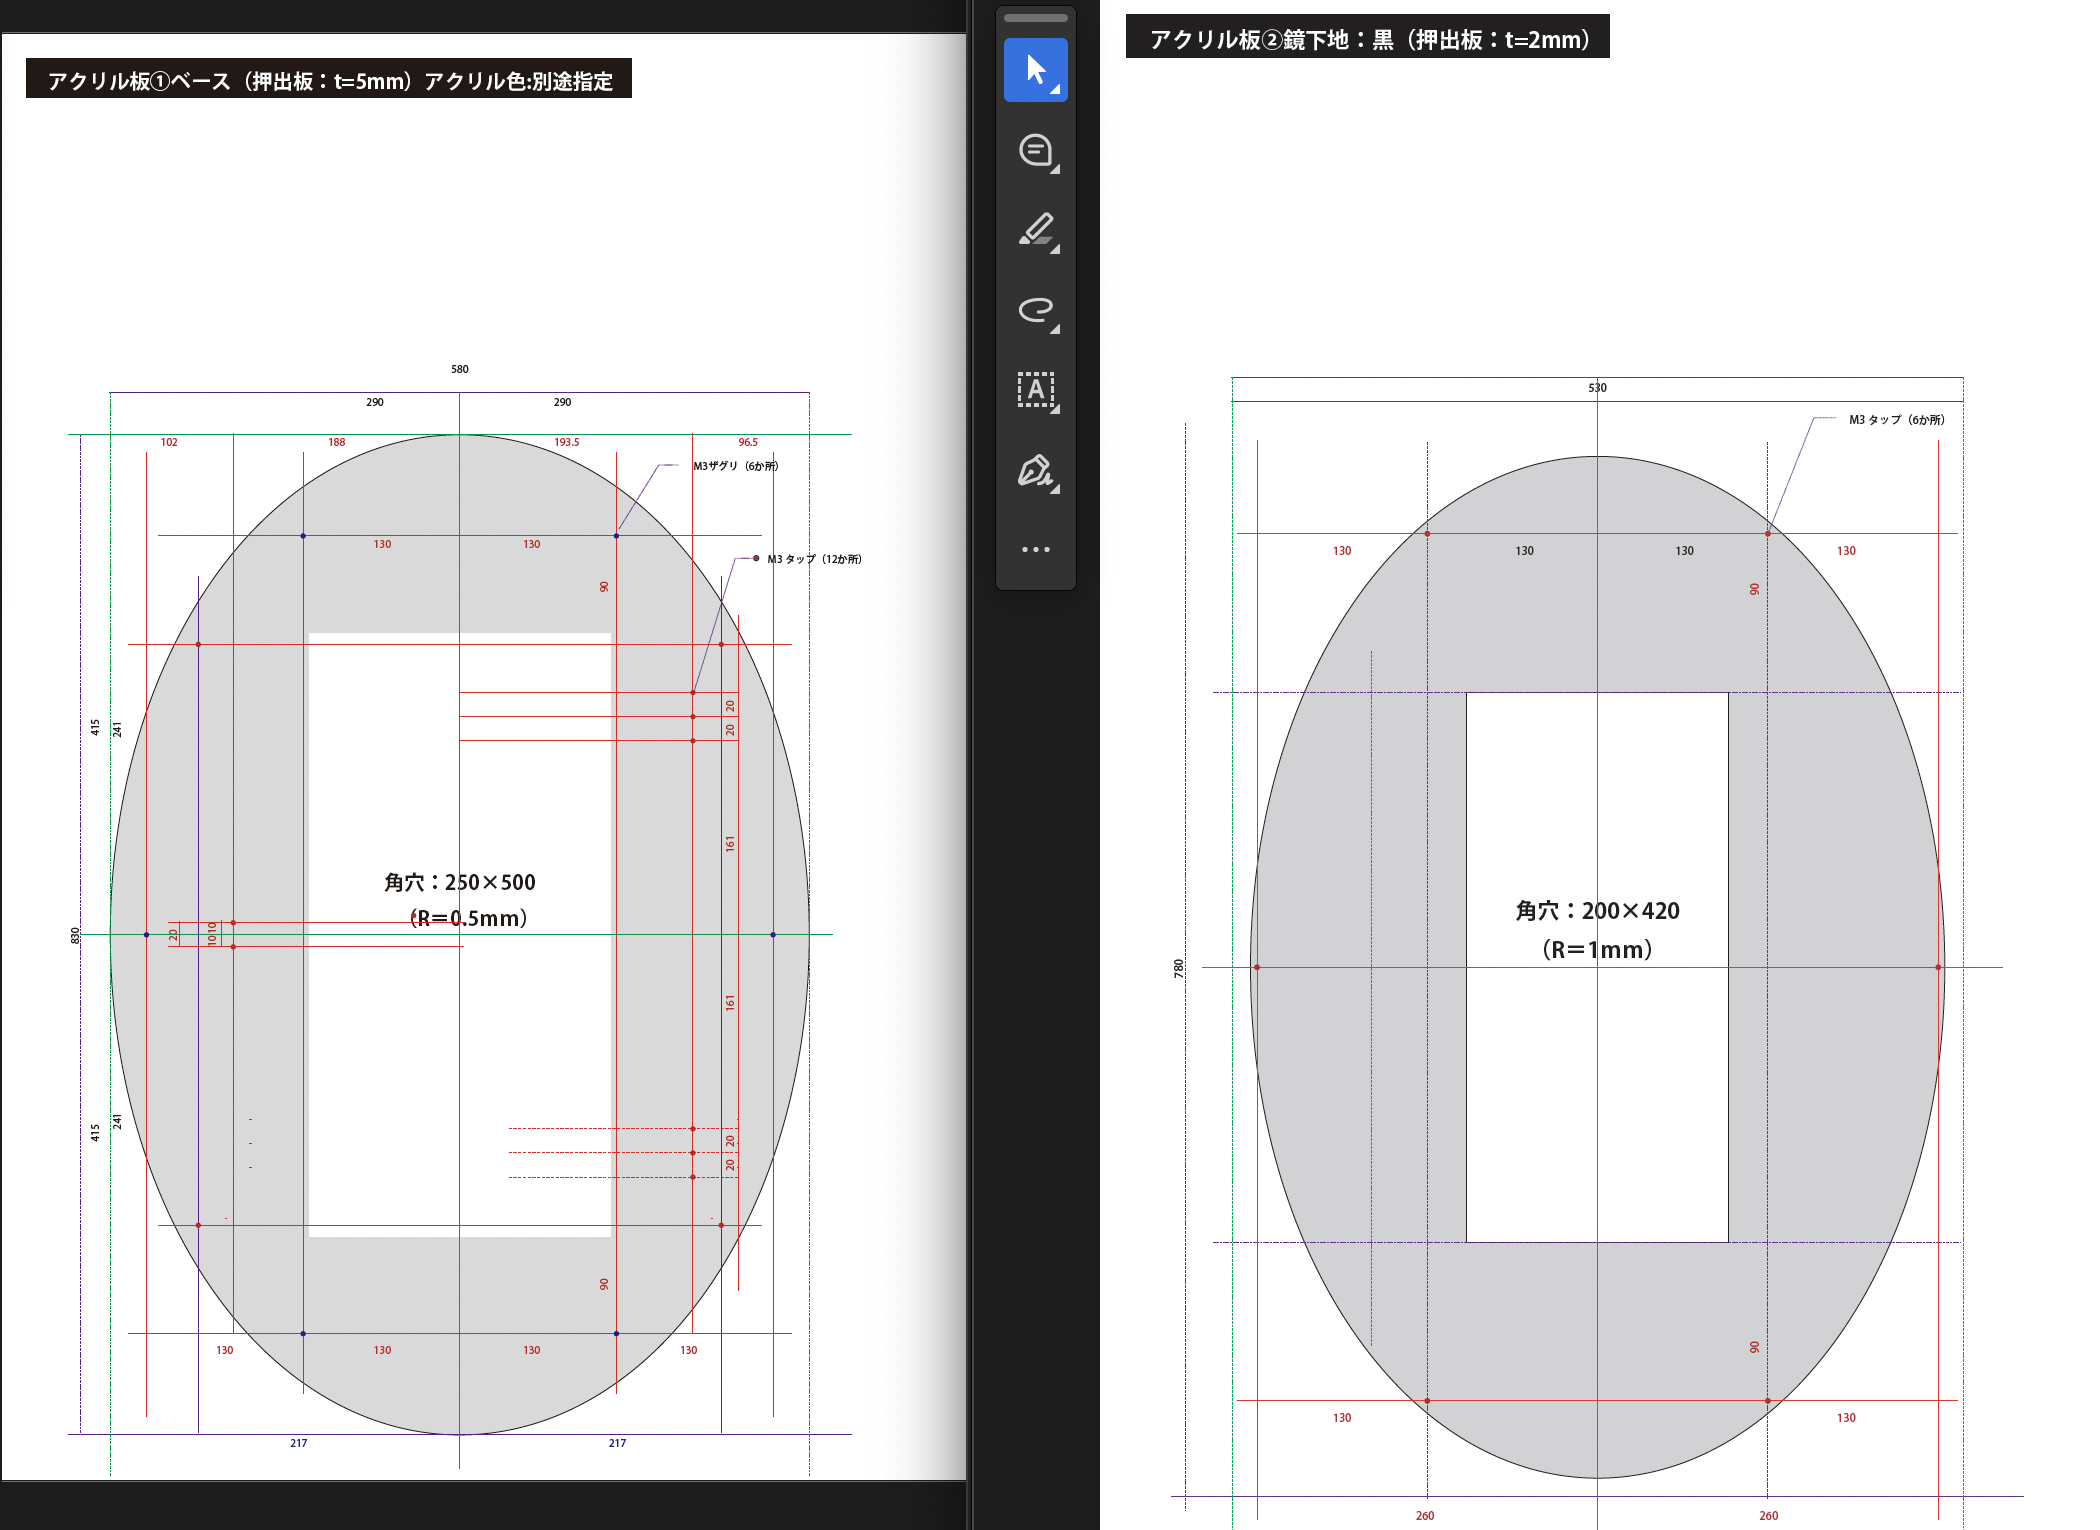Screen dimensions: 2100x1530
Task: Click the 530 width dimension label
Action: 1597,388
